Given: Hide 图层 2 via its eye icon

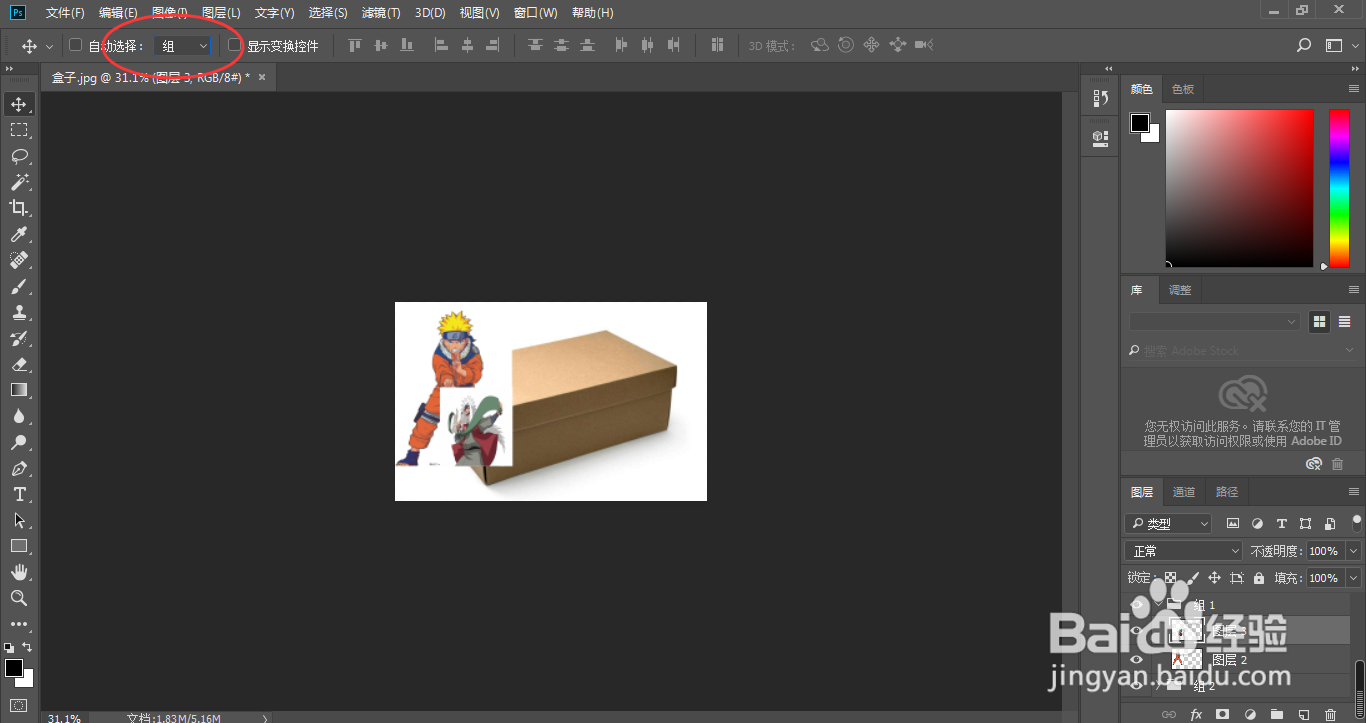Looking at the screenshot, I should (x=1136, y=660).
